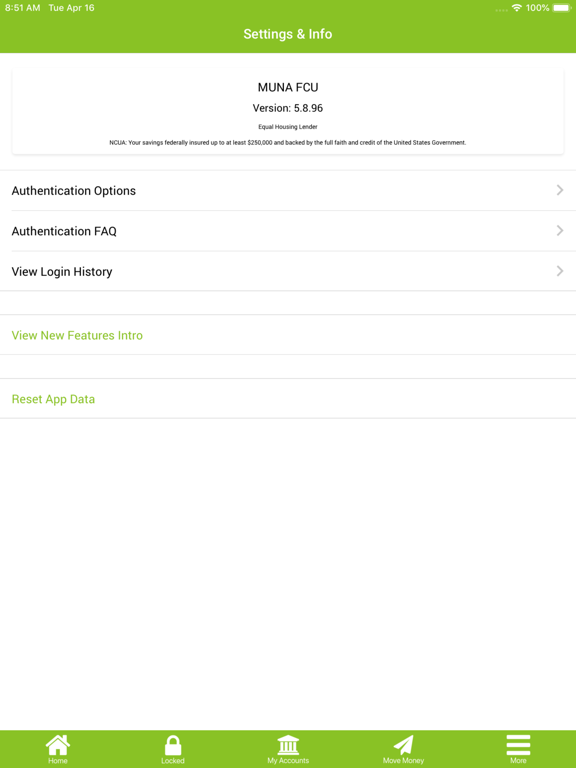Open View Login History row
Viewport: 576px width, 768px height.
tap(288, 271)
